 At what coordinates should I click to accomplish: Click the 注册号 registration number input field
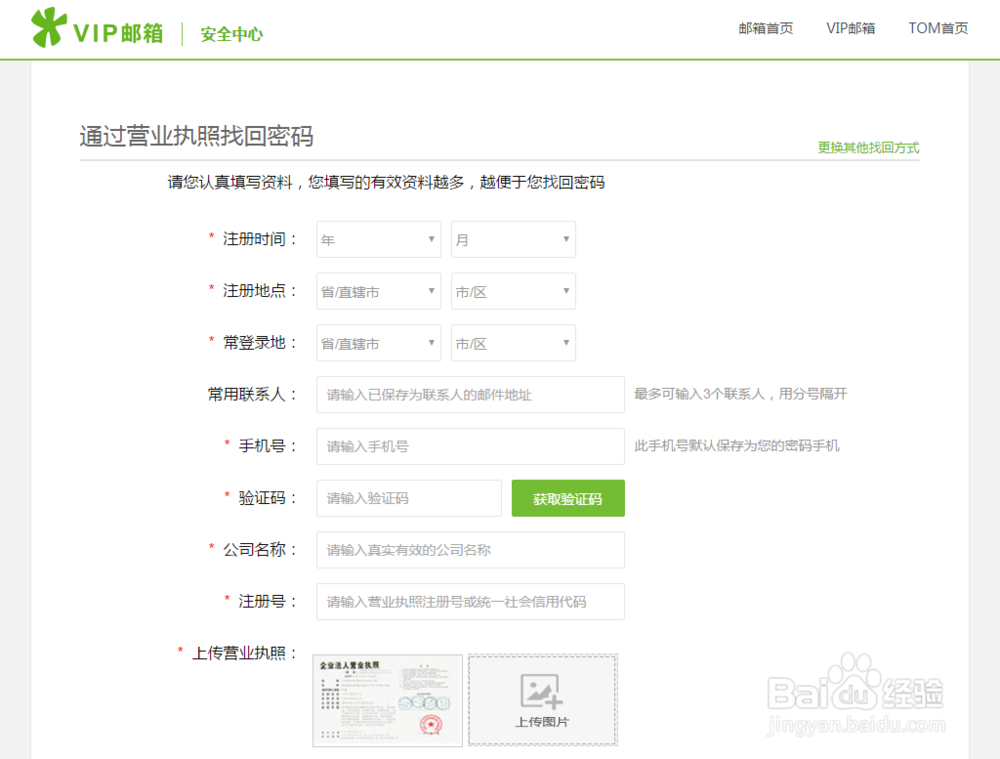tap(470, 601)
